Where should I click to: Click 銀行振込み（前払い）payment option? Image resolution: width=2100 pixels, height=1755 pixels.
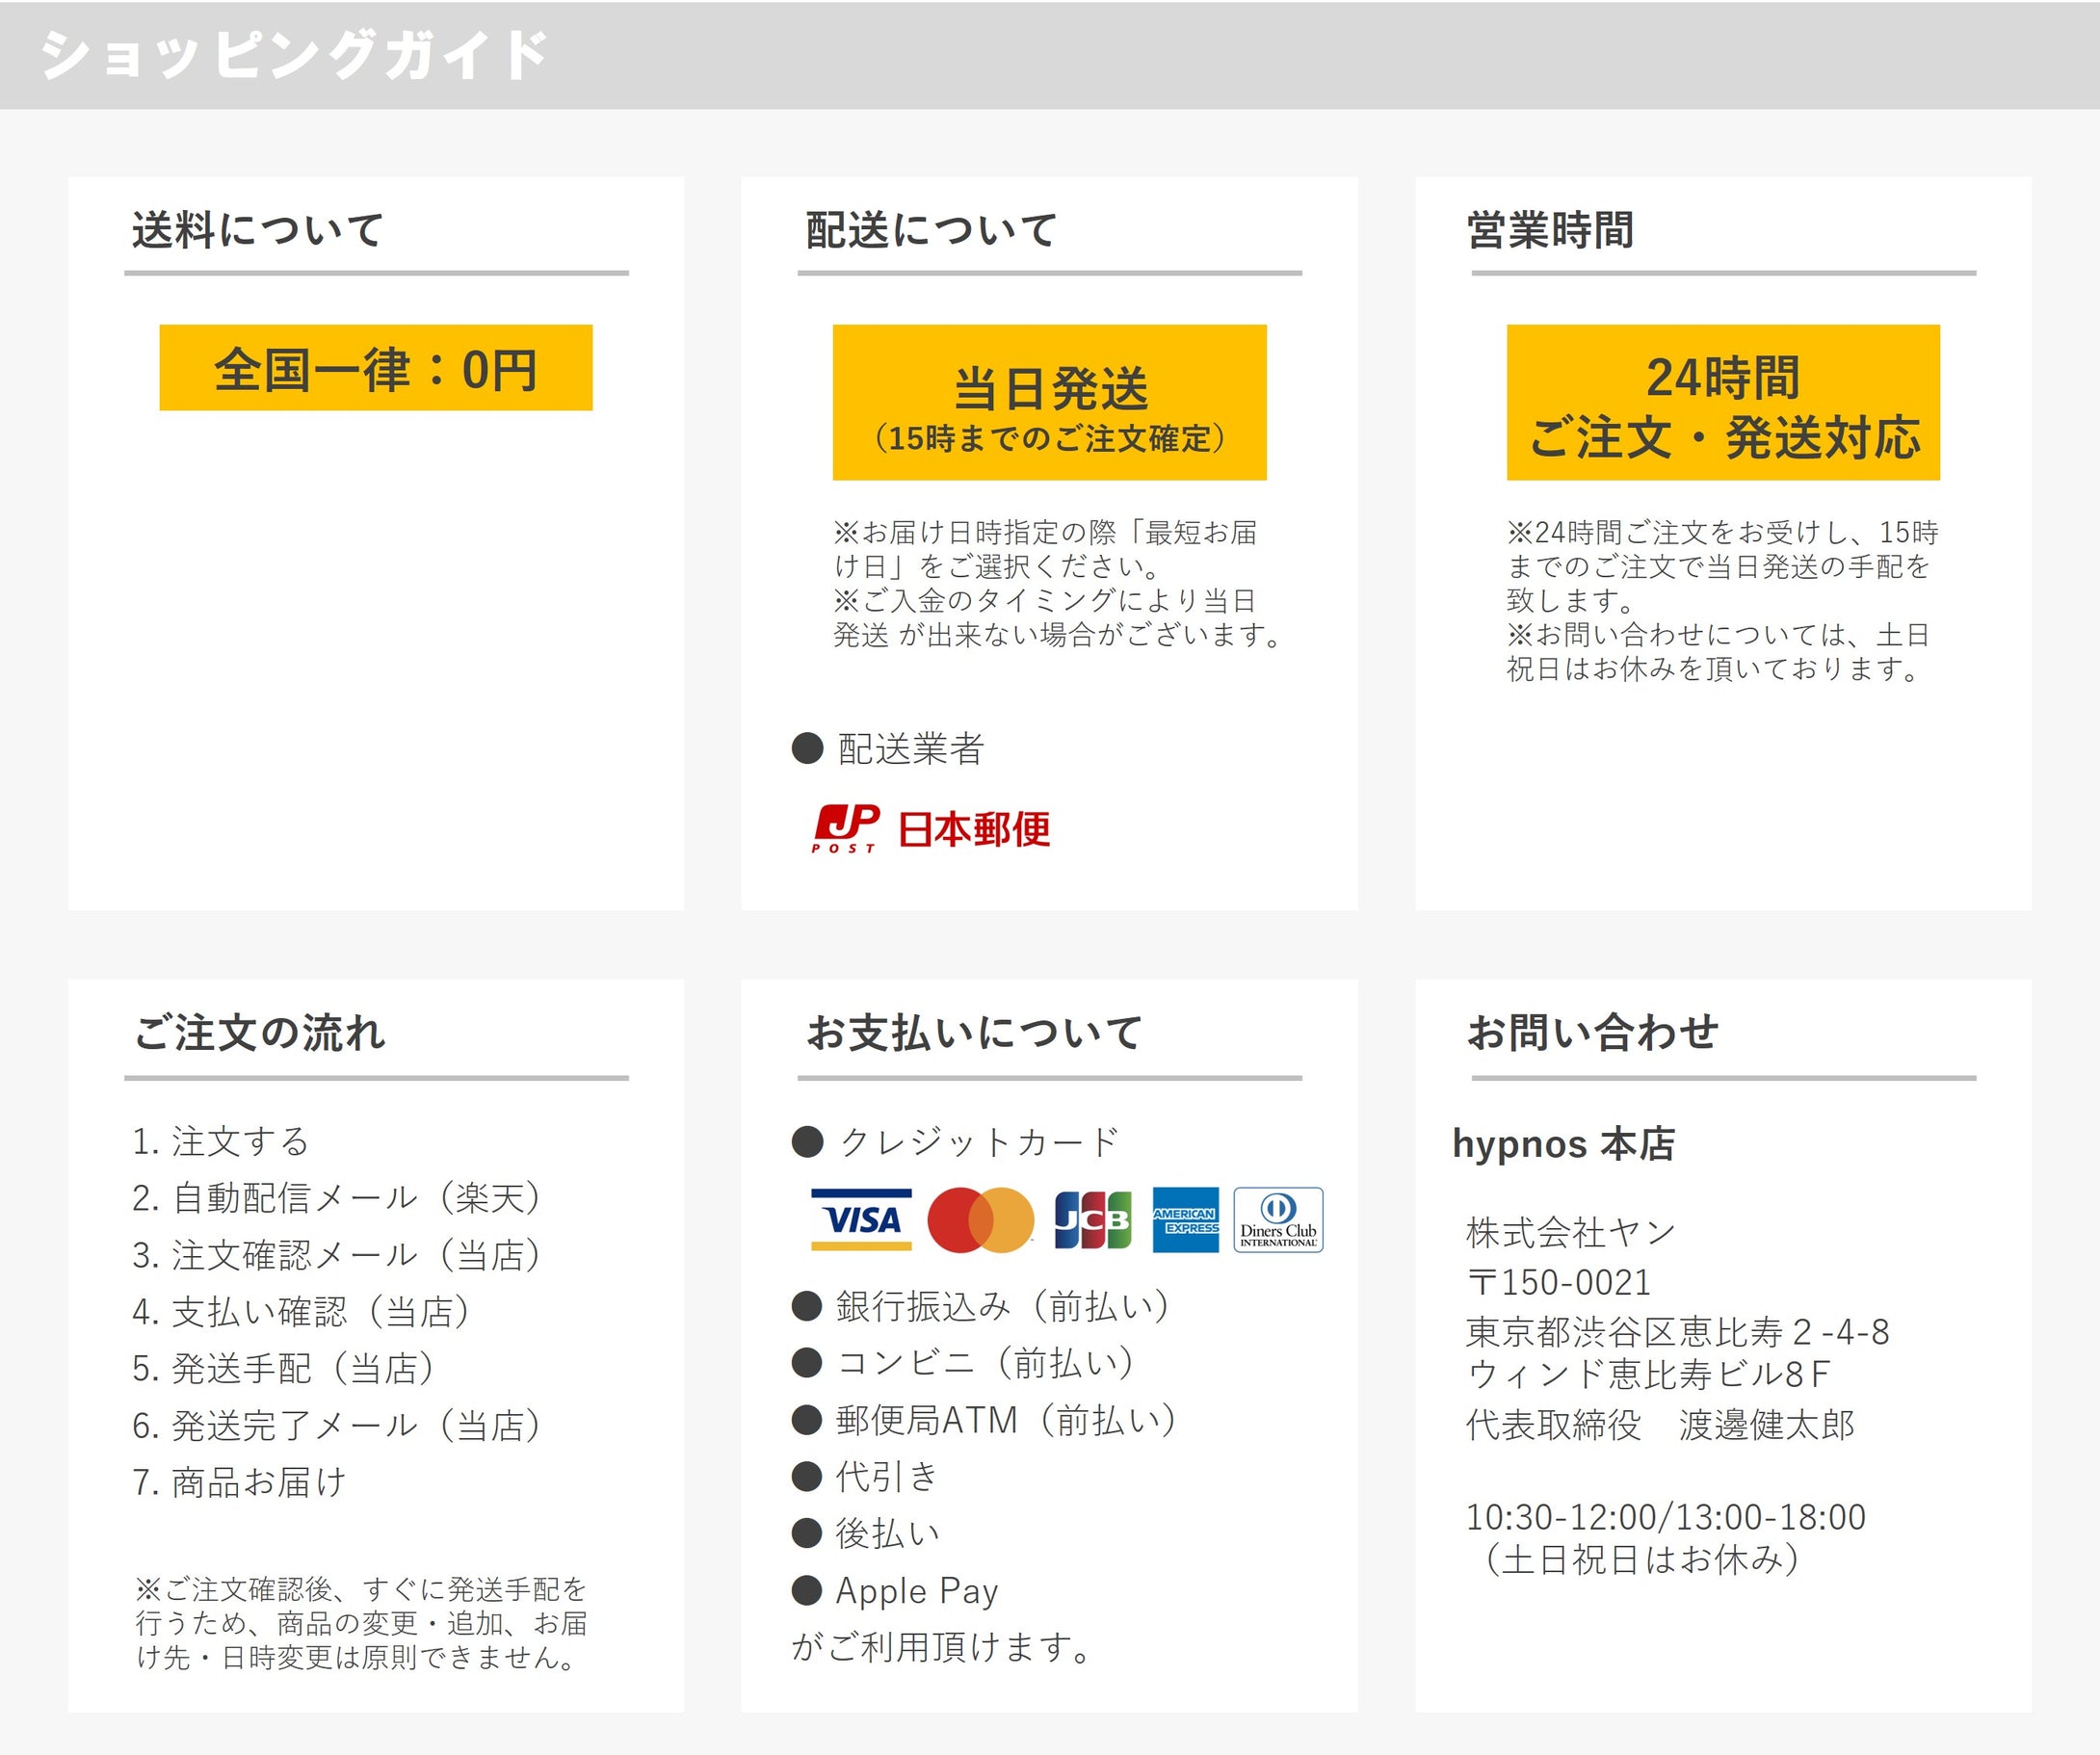point(1002,1306)
